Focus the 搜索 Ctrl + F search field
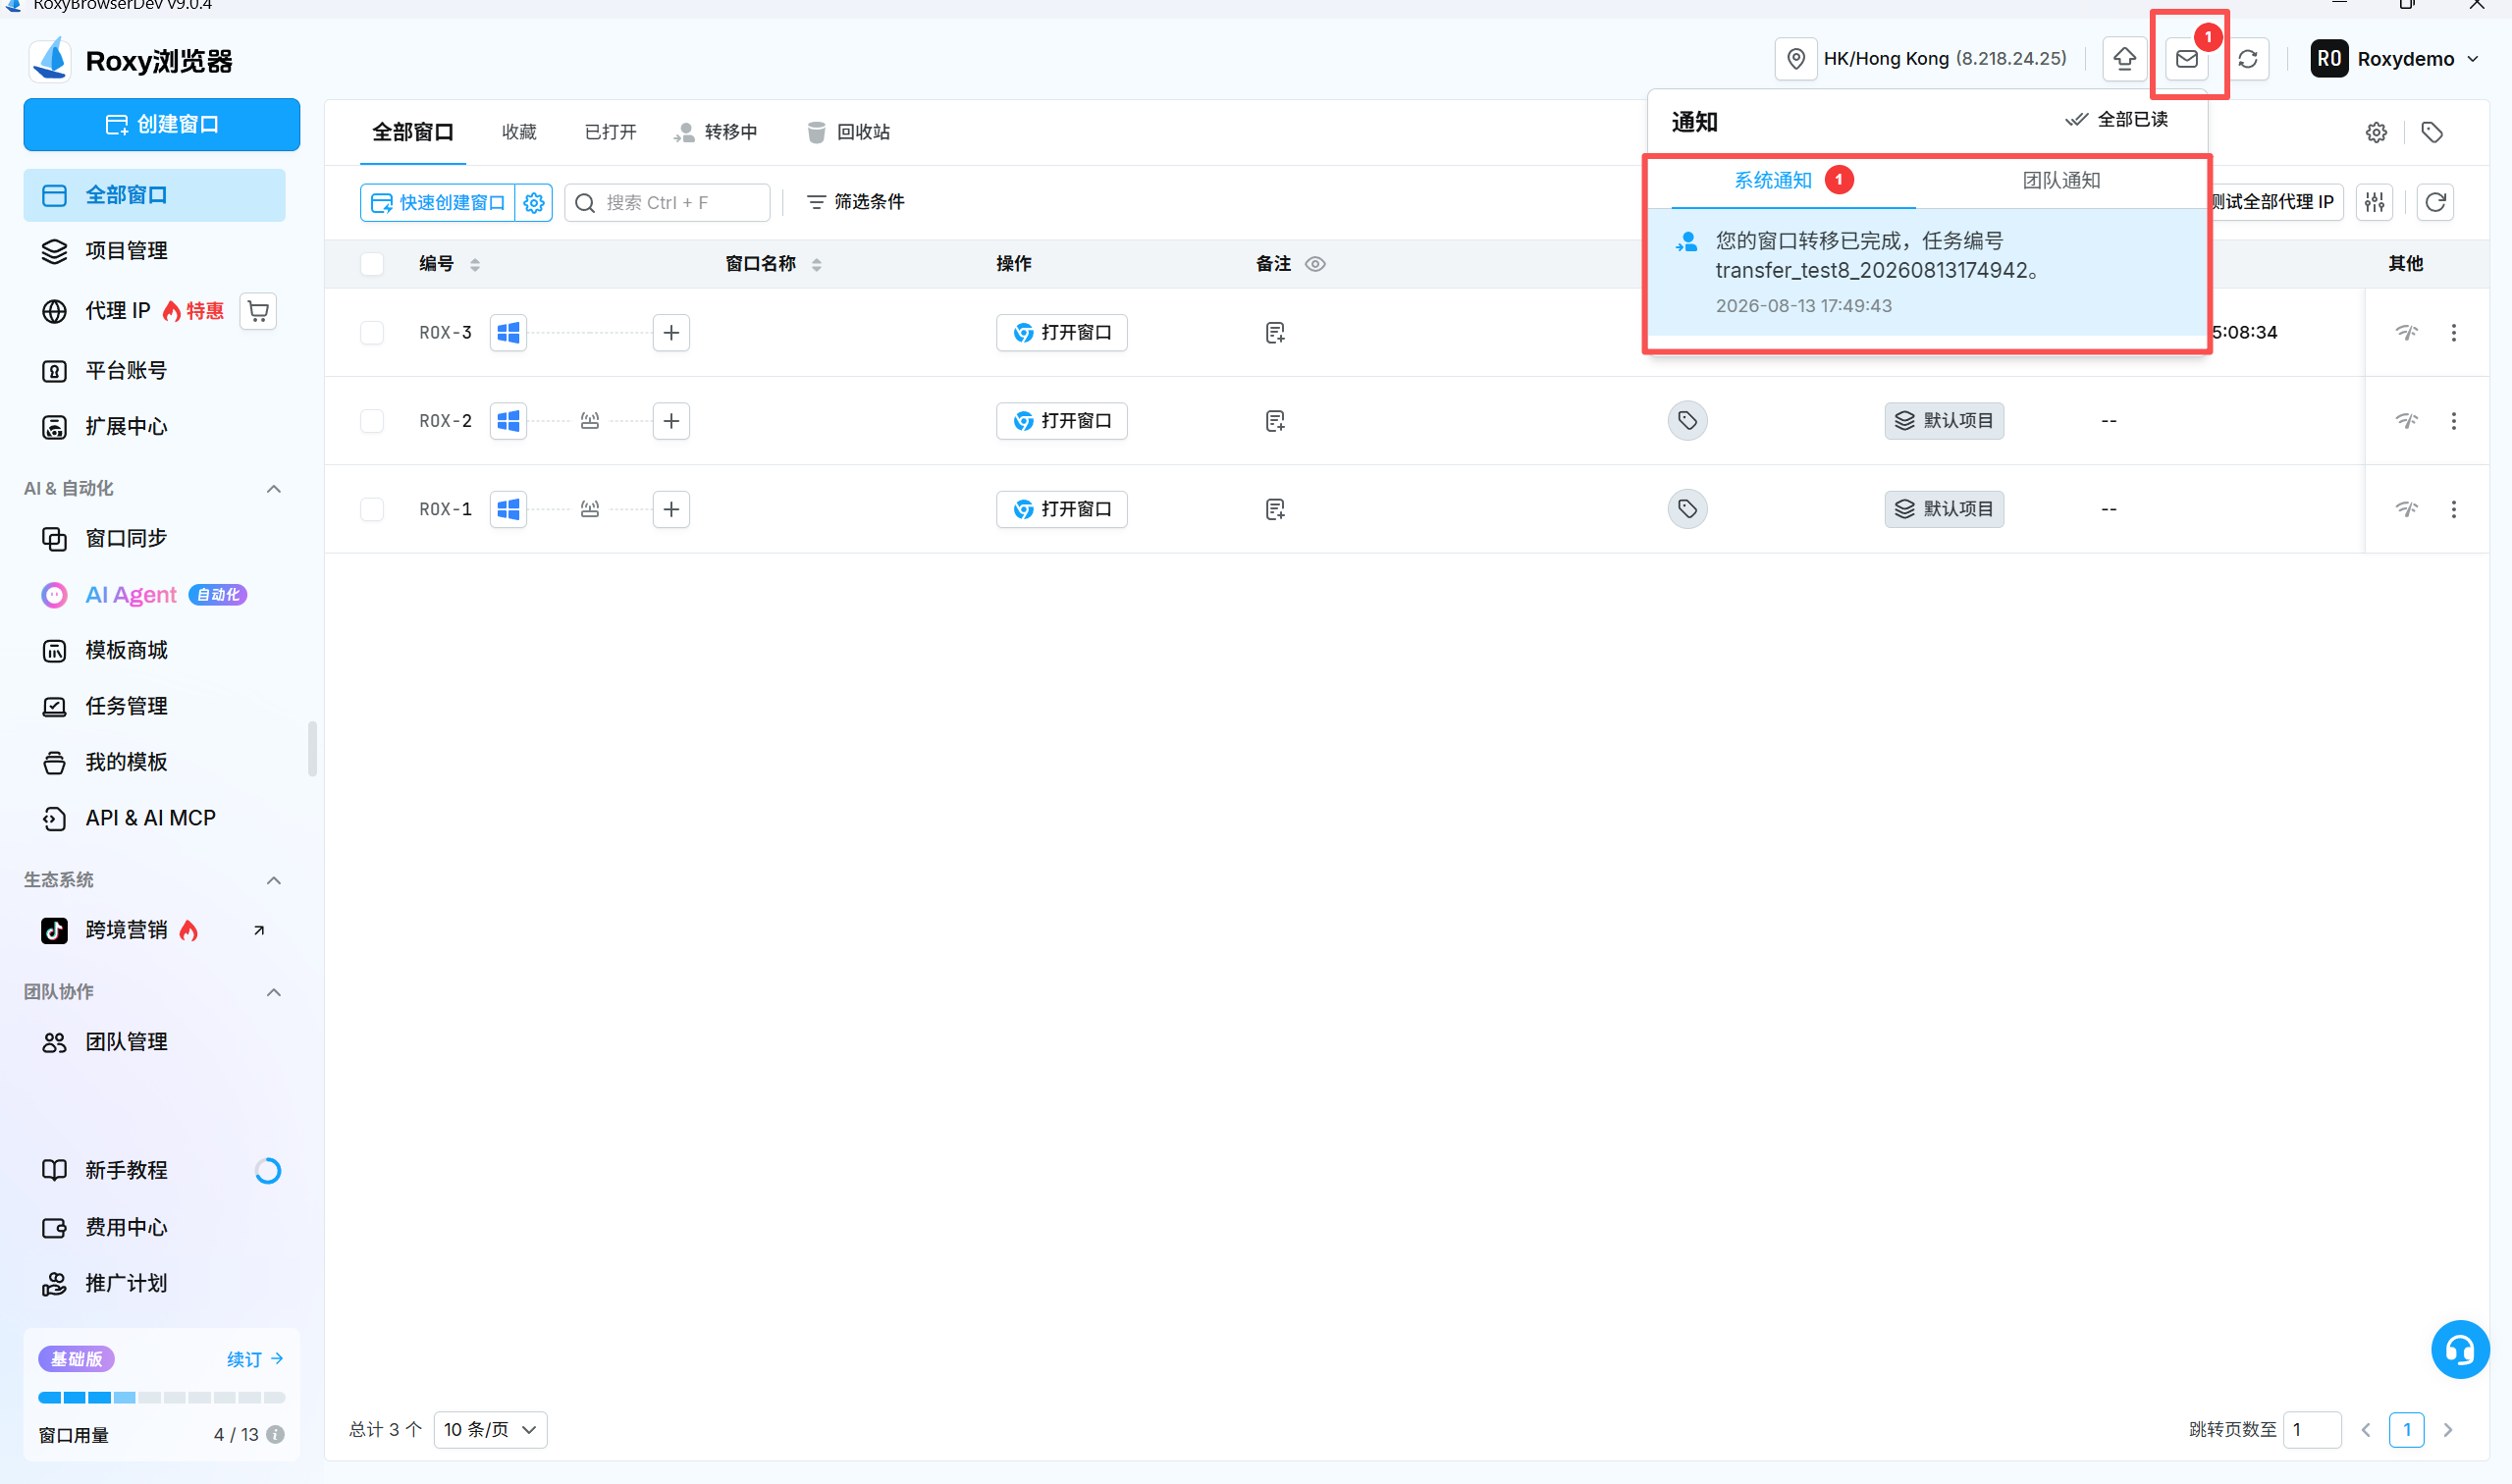Screen dimensions: 2512x1484 pyautogui.click(x=667, y=203)
